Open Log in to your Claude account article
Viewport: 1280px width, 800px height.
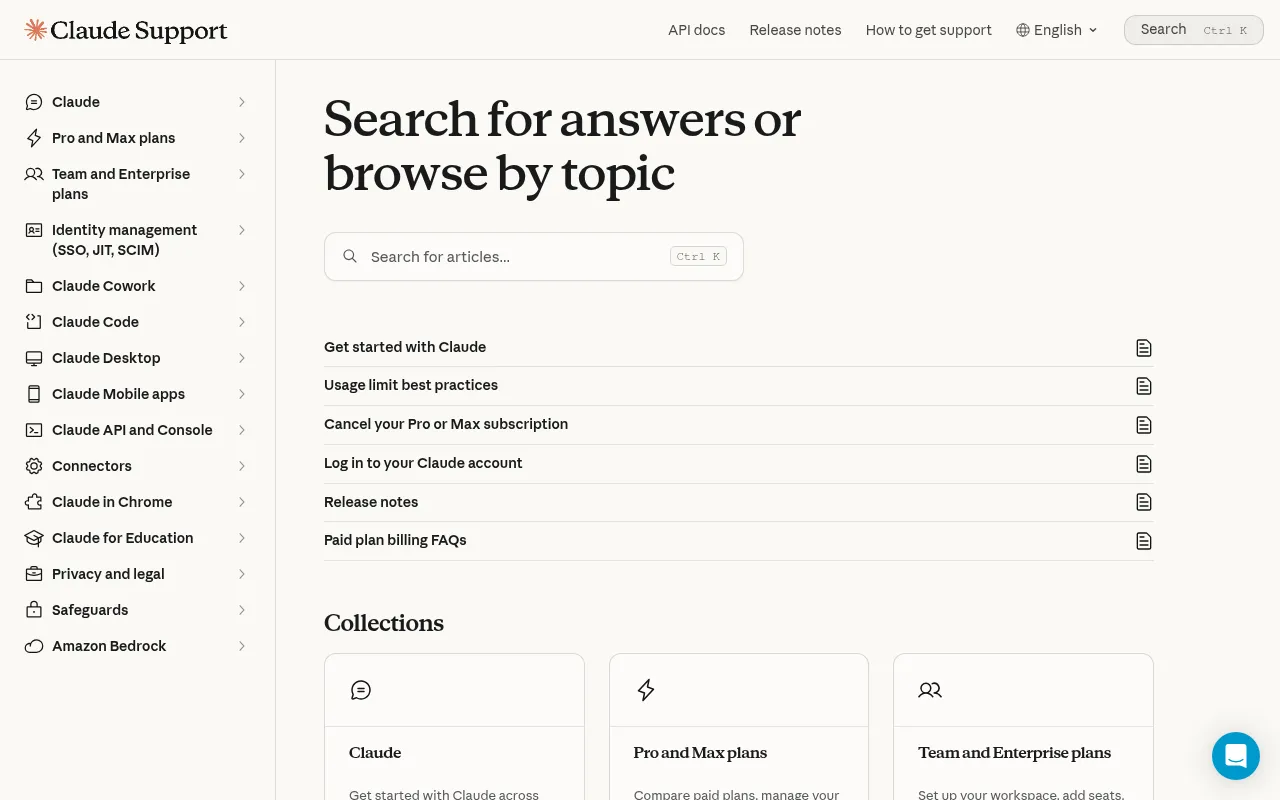[739, 463]
